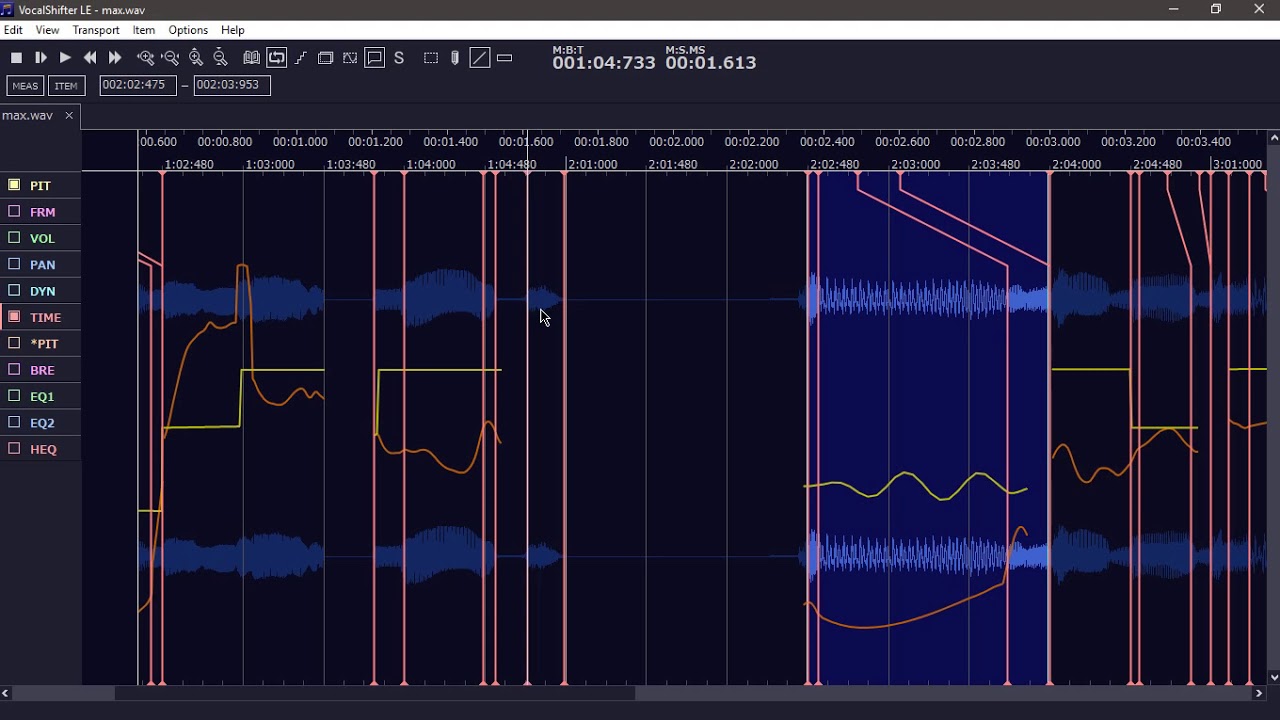Toggle the DYN parameter checkbox
This screenshot has width=1280, height=720.
14,290
